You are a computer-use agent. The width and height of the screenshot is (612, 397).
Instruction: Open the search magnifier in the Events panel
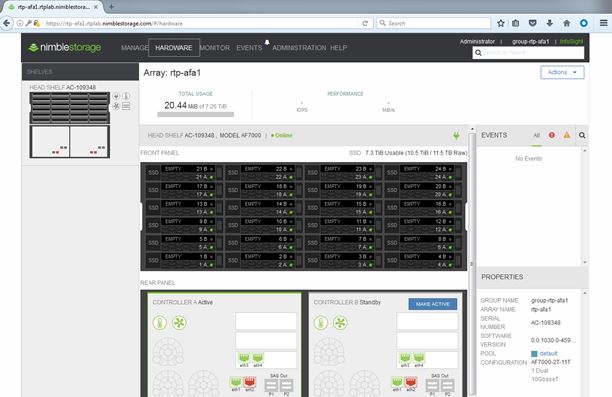582,135
